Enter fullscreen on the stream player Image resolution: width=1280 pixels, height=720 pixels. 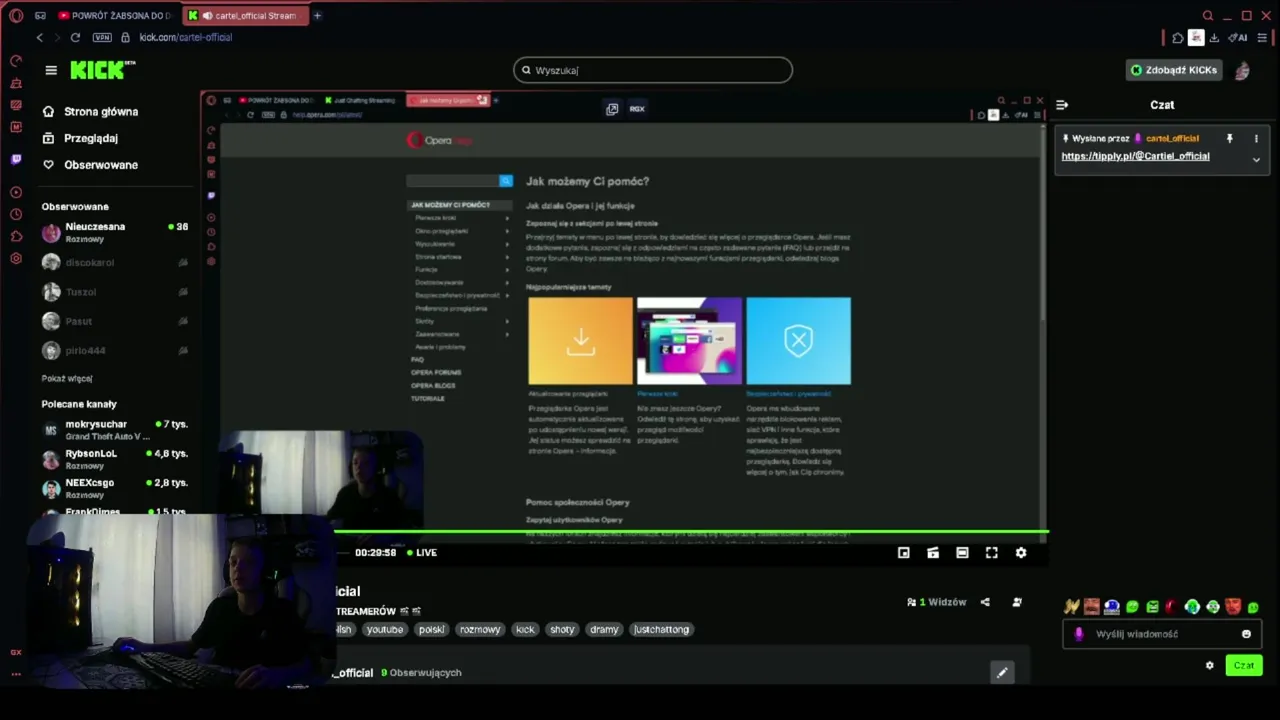click(992, 553)
